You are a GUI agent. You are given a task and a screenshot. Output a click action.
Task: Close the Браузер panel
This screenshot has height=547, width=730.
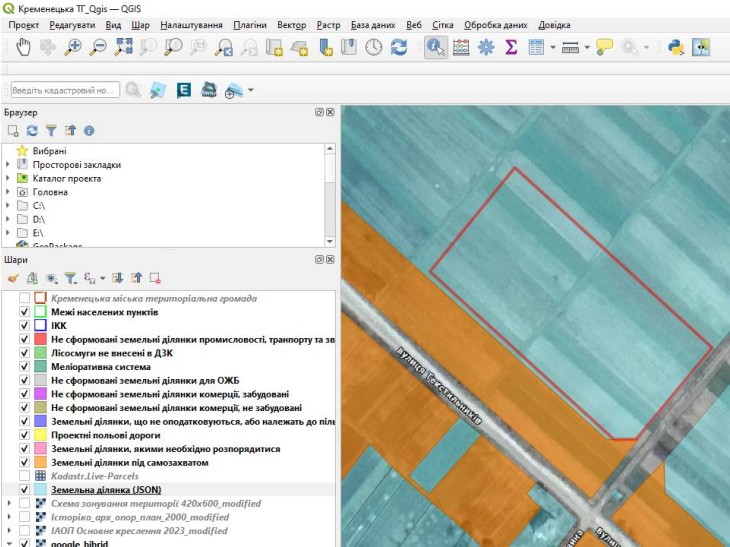pyautogui.click(x=330, y=112)
